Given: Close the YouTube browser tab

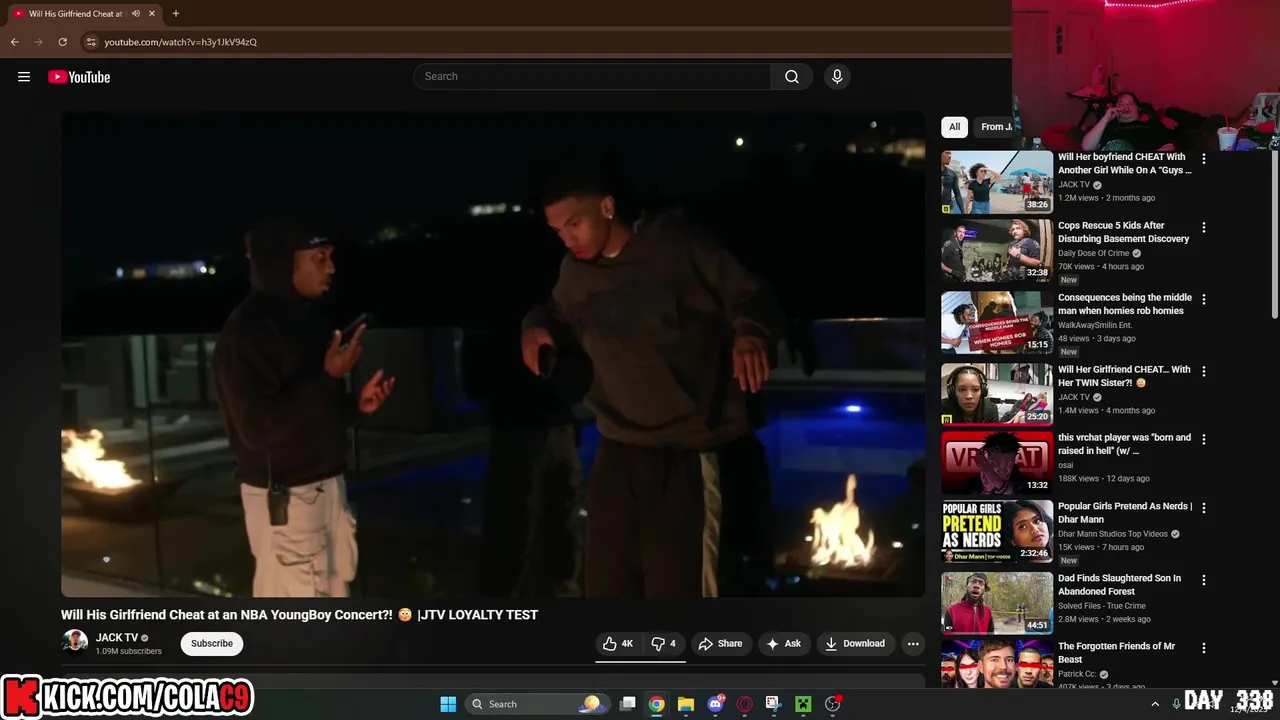Looking at the screenshot, I should click(152, 14).
